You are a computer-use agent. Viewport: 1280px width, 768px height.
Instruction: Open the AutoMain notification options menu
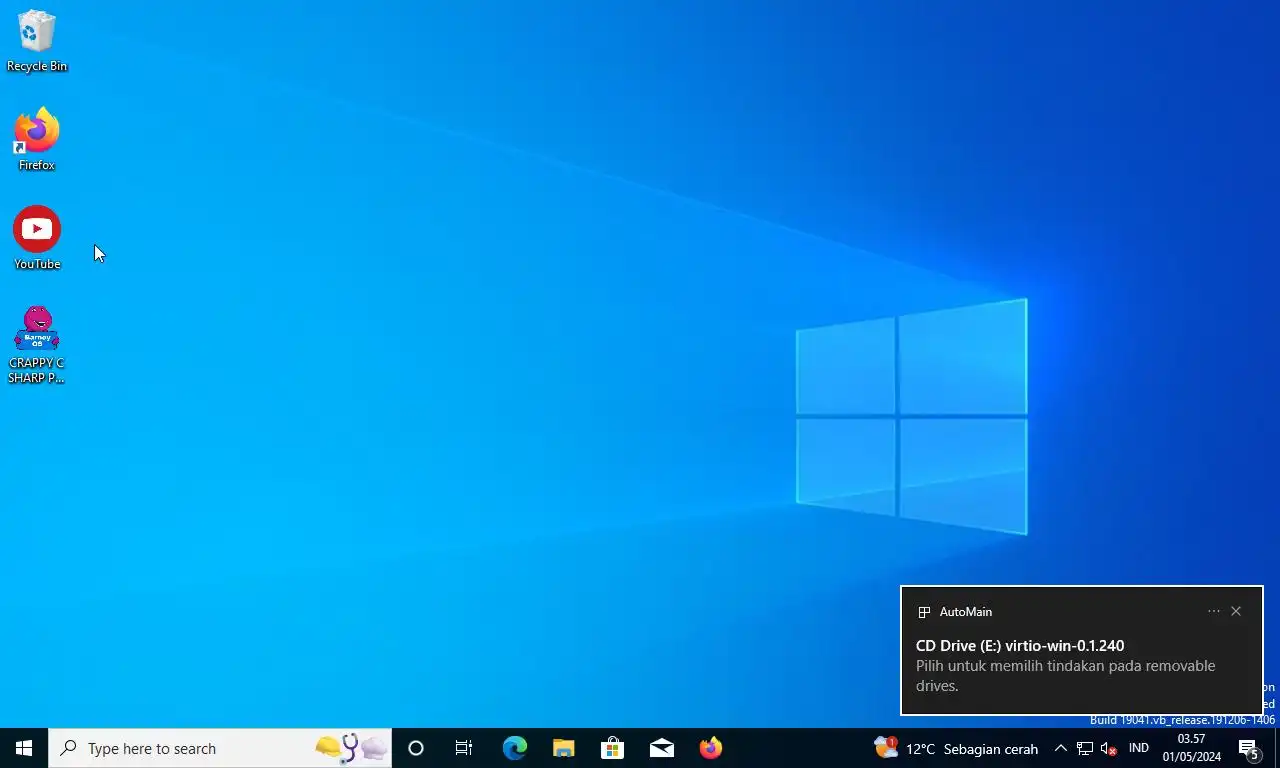(1214, 611)
